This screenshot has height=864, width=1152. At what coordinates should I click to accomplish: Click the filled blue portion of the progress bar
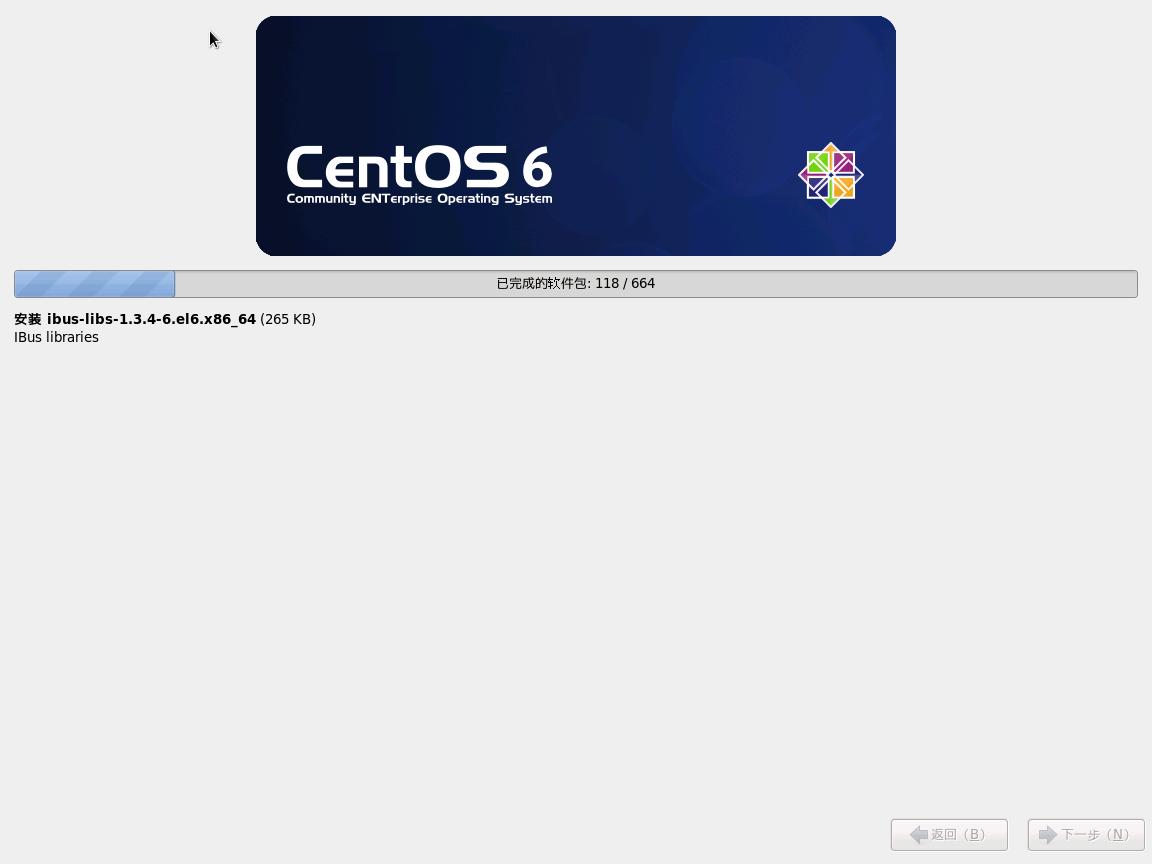click(x=94, y=283)
